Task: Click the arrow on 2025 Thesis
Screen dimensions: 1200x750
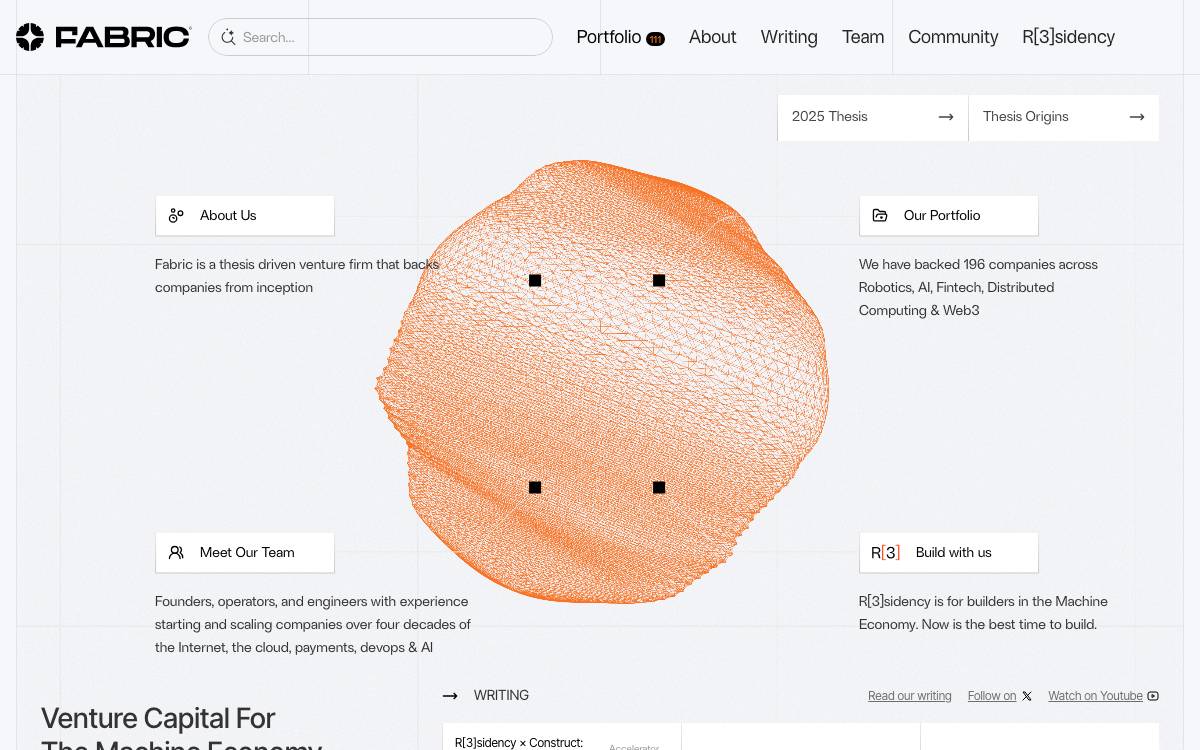Action: coord(946,117)
